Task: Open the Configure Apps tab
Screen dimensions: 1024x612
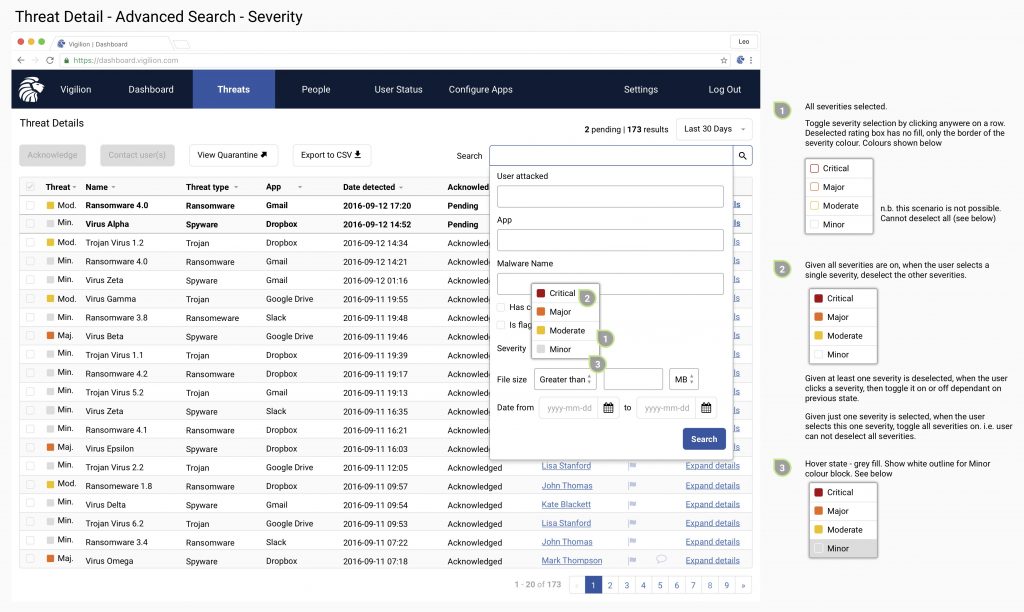Action: [x=480, y=90]
